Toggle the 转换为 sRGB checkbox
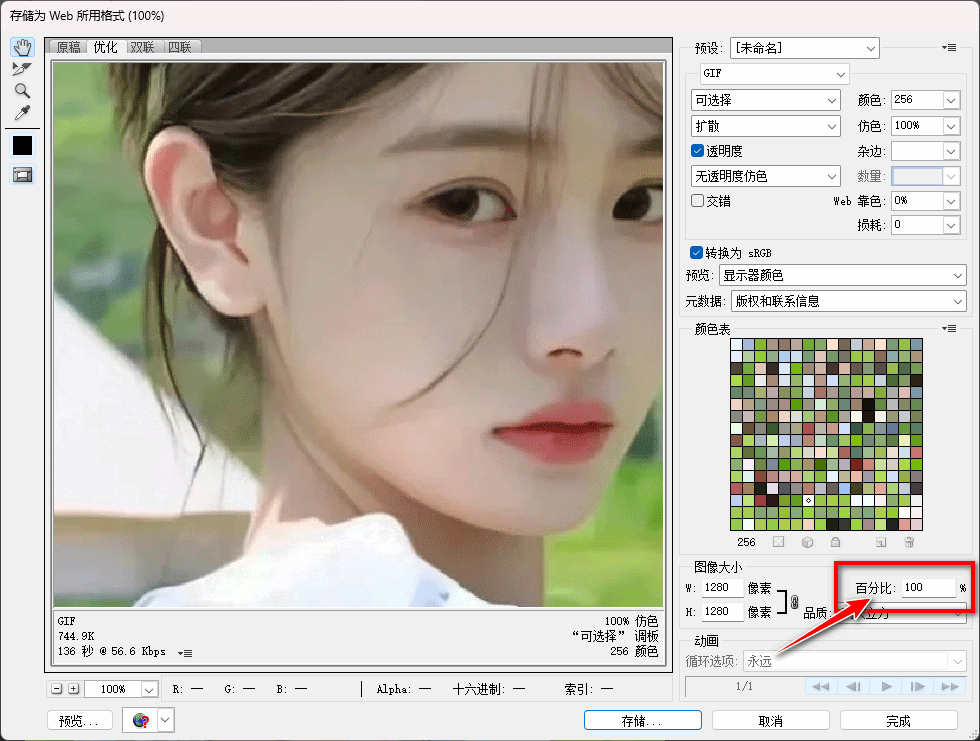The width and height of the screenshot is (980, 741). (x=697, y=253)
